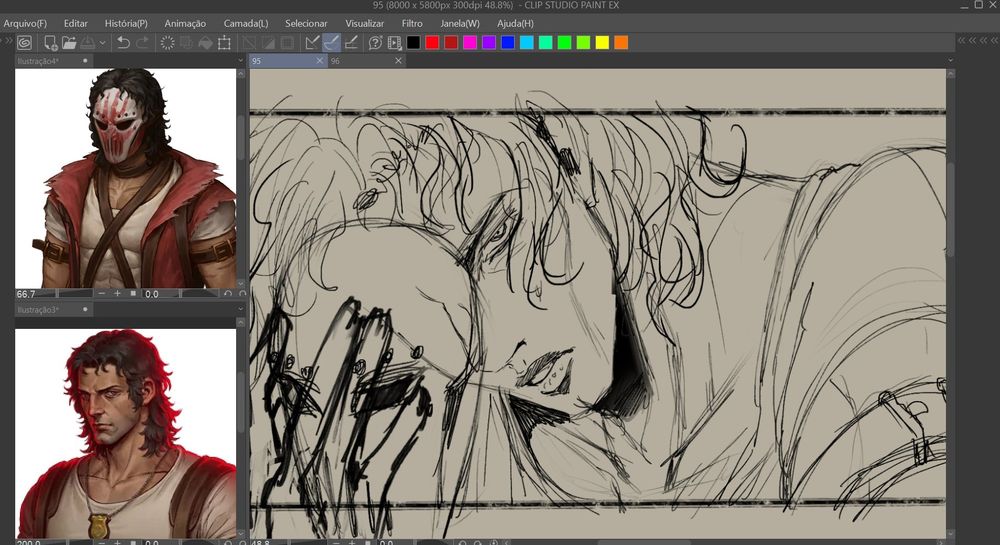Click the Undo arrow icon

click(x=123, y=43)
